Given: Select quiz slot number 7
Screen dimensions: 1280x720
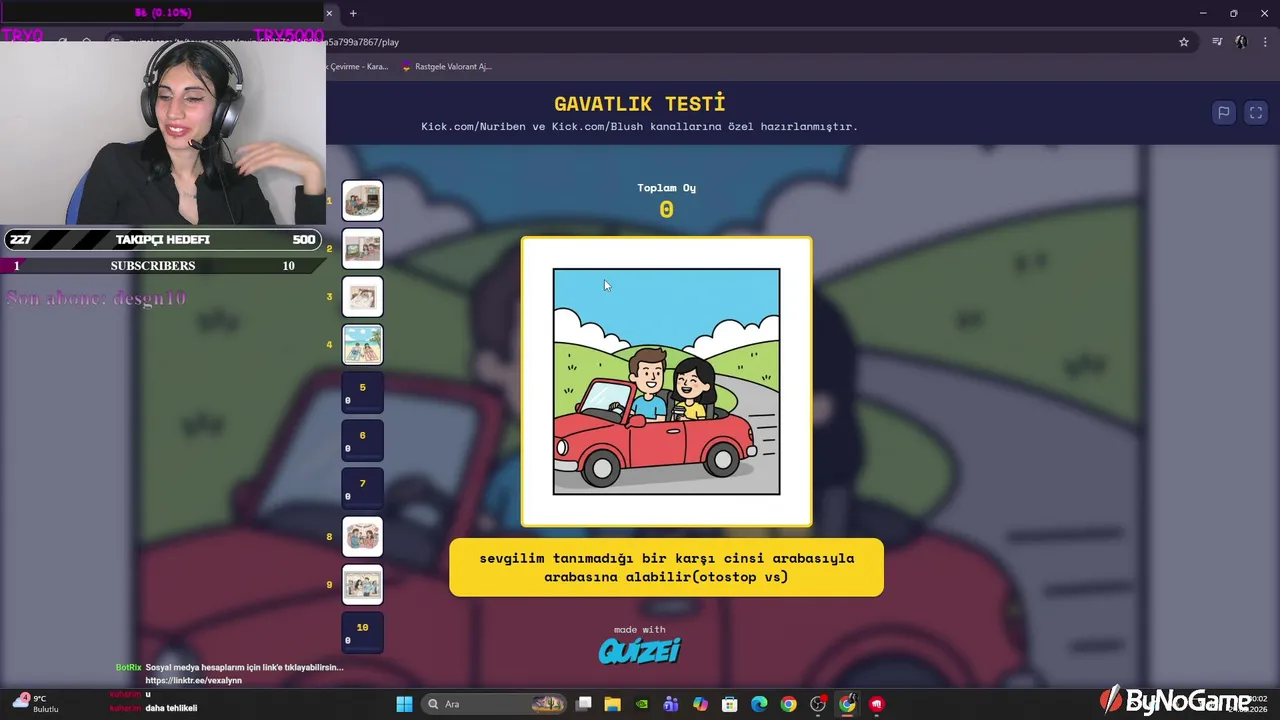Looking at the screenshot, I should click(363, 489).
